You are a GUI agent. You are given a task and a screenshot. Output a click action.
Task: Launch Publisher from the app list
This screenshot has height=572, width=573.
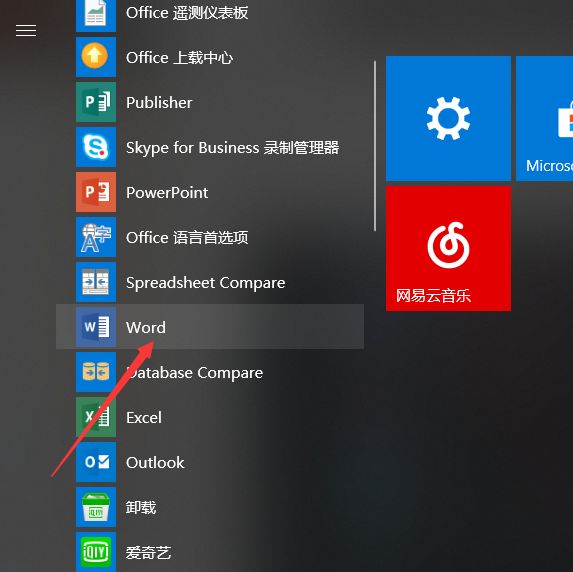click(x=159, y=103)
